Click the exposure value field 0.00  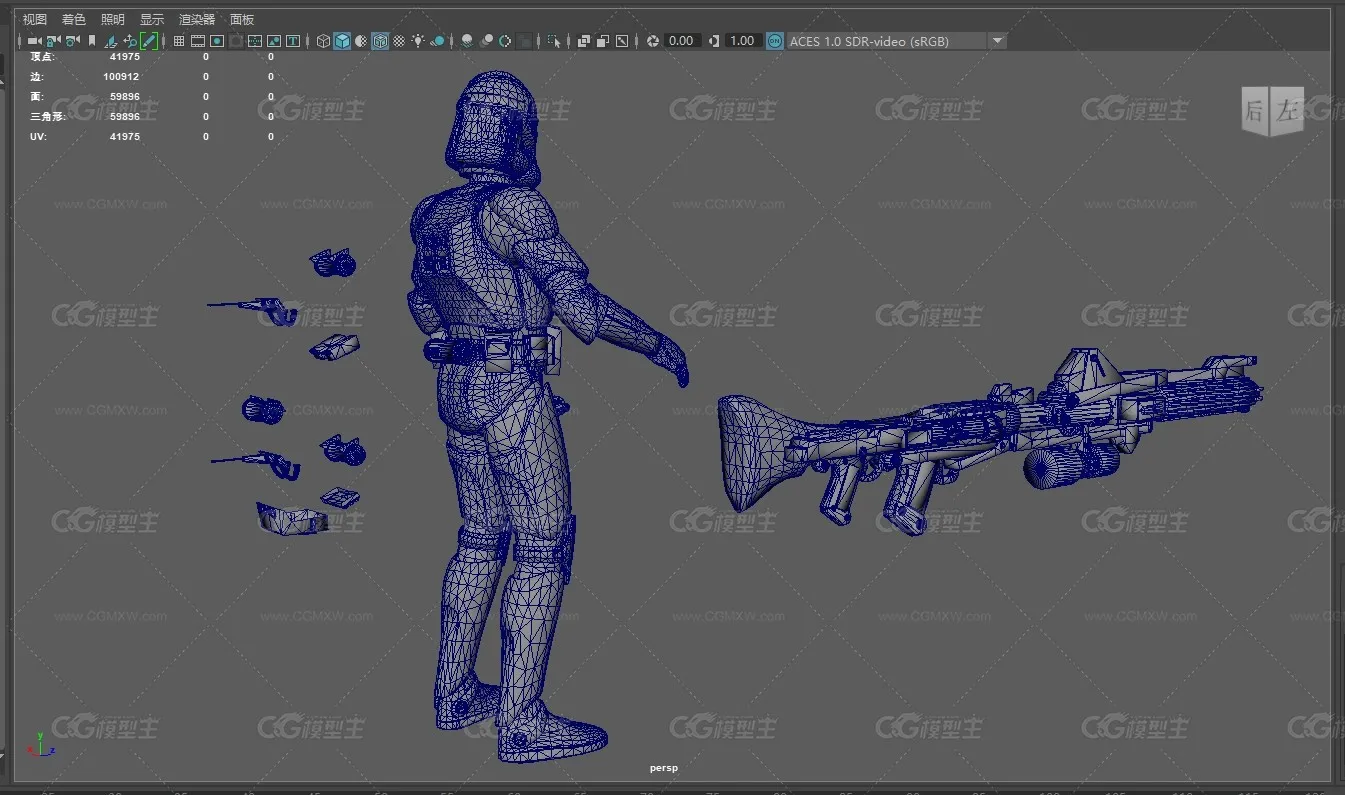click(681, 41)
